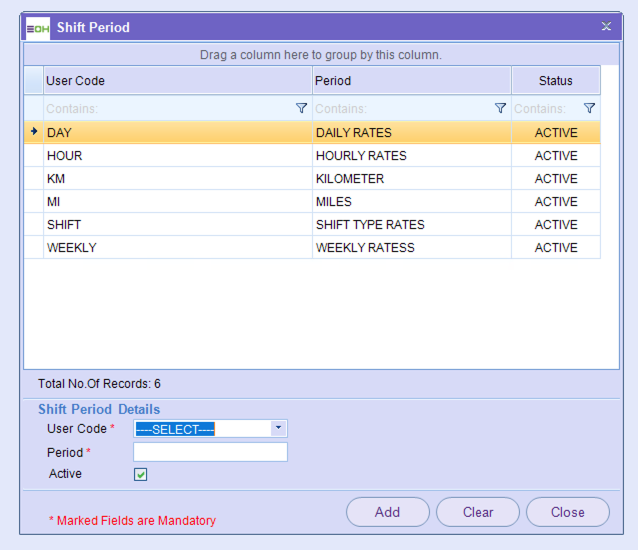Toggle the Active checkbox
Screen dimensions: 638x550
pos(141,475)
